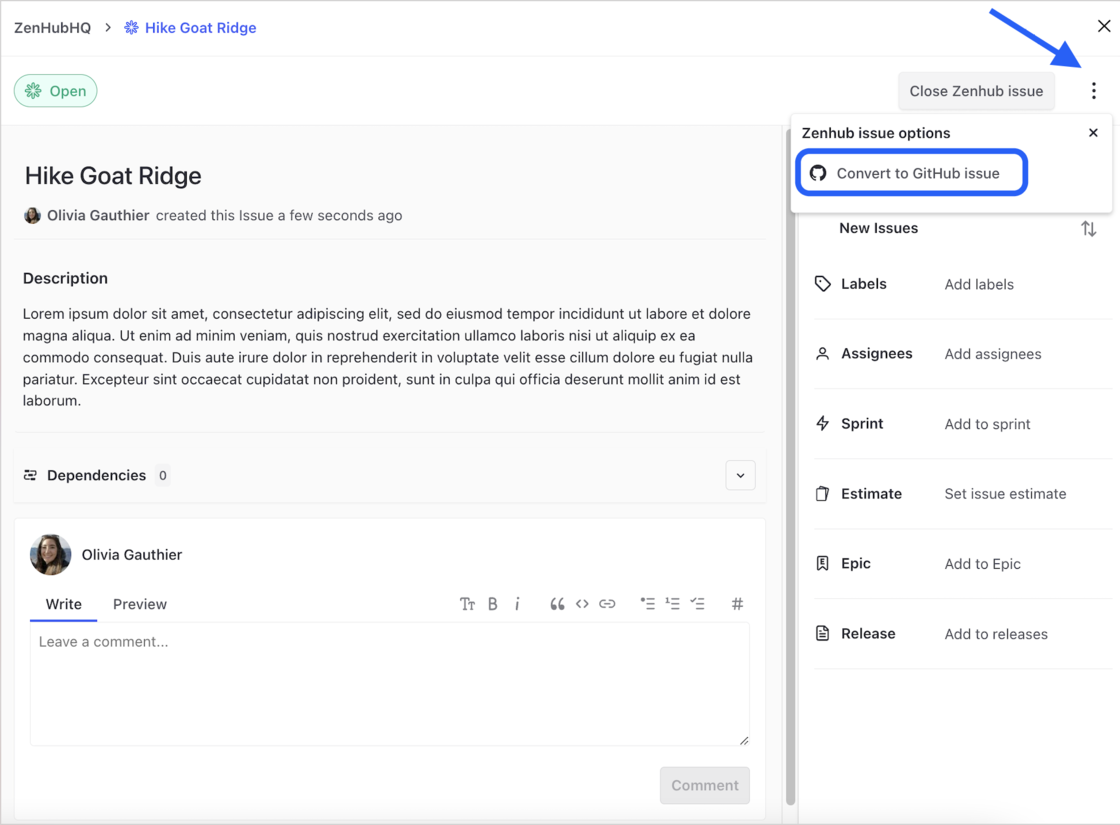Expand the Dependencies section

pyautogui.click(x=740, y=475)
